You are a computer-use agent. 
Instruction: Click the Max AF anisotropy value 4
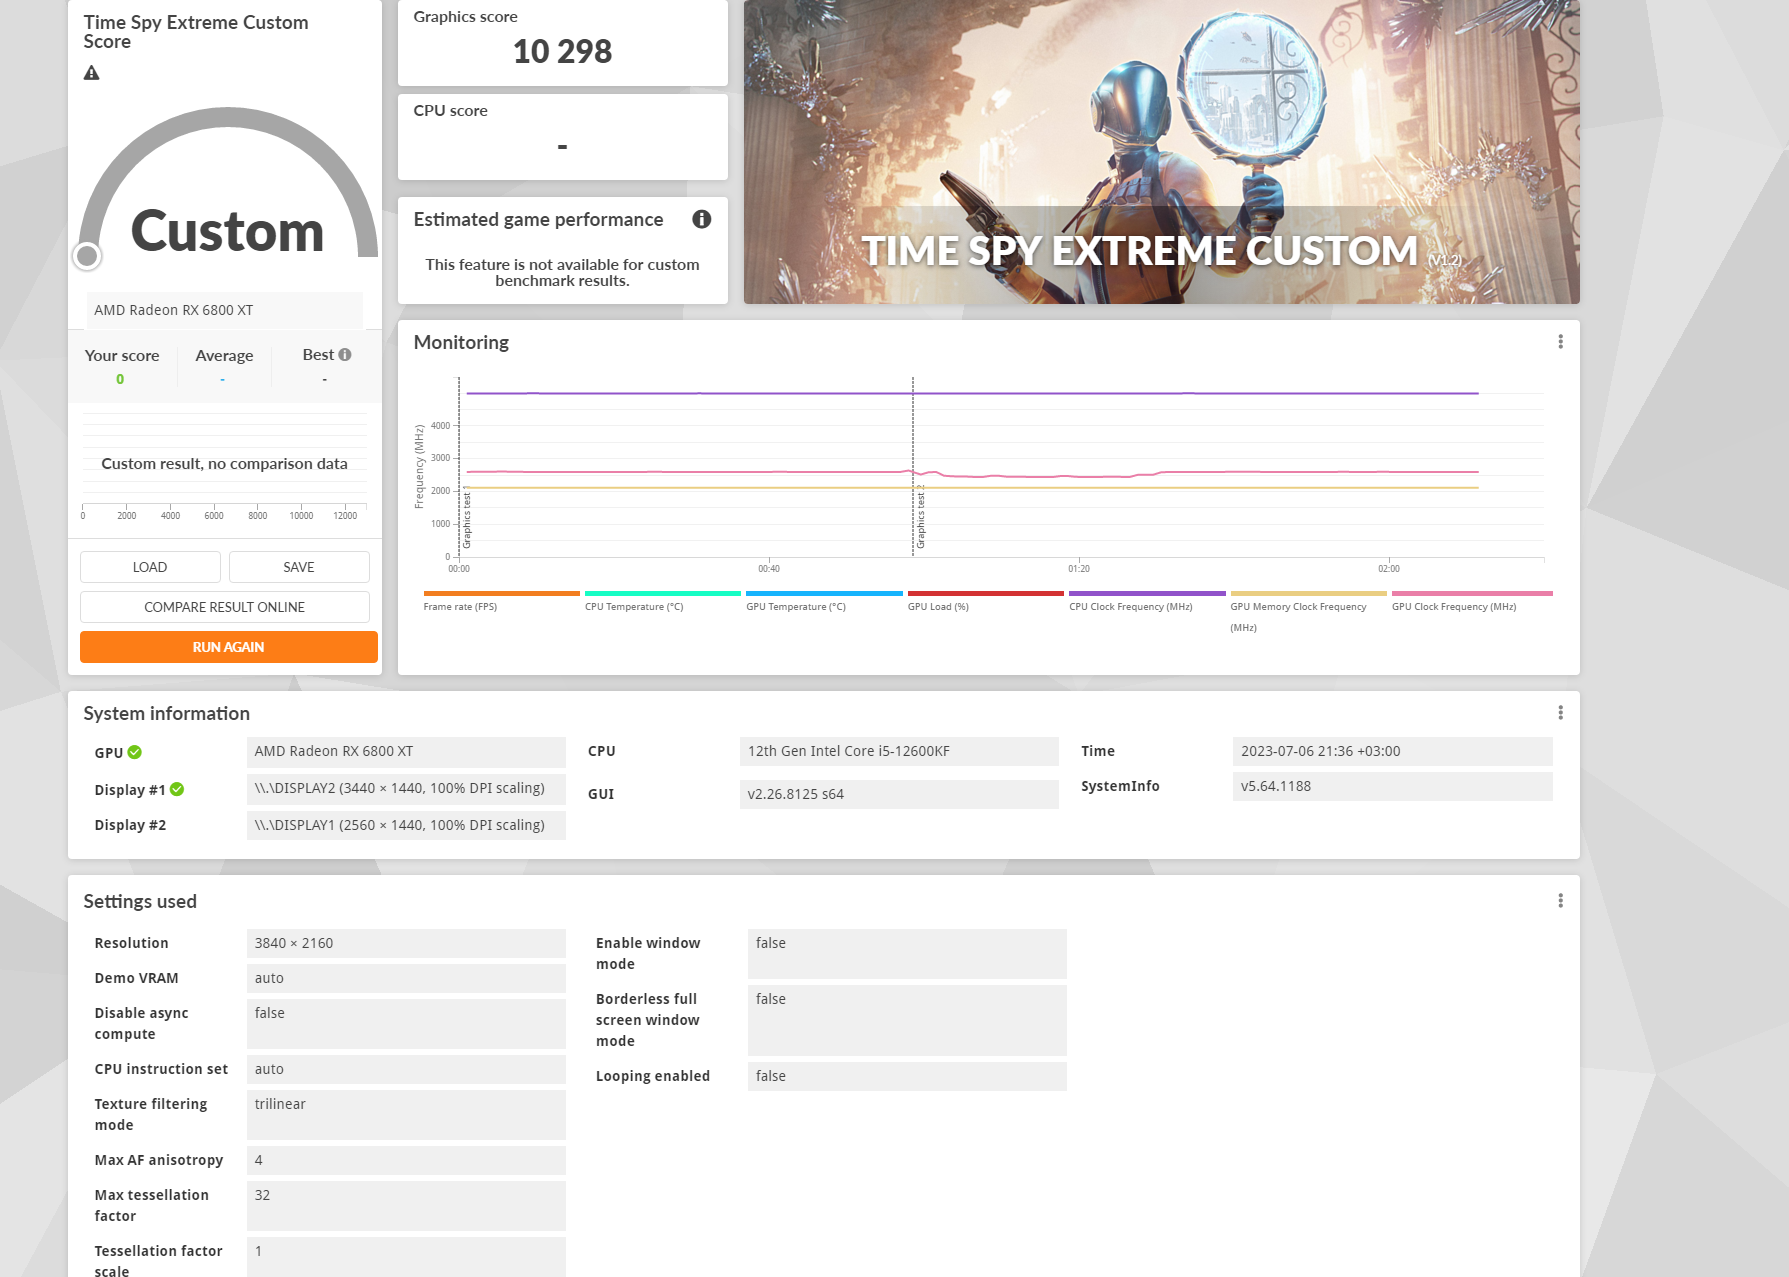(x=406, y=1160)
